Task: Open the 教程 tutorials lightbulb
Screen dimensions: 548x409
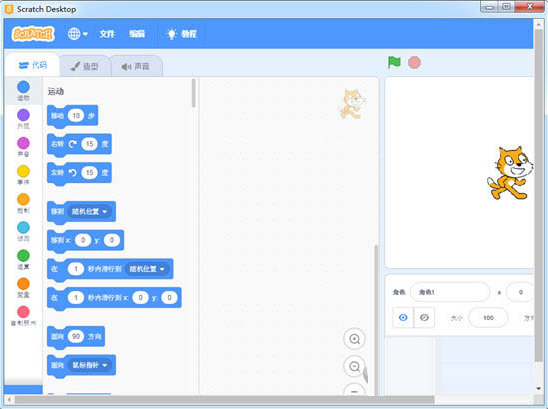Action: [182, 34]
